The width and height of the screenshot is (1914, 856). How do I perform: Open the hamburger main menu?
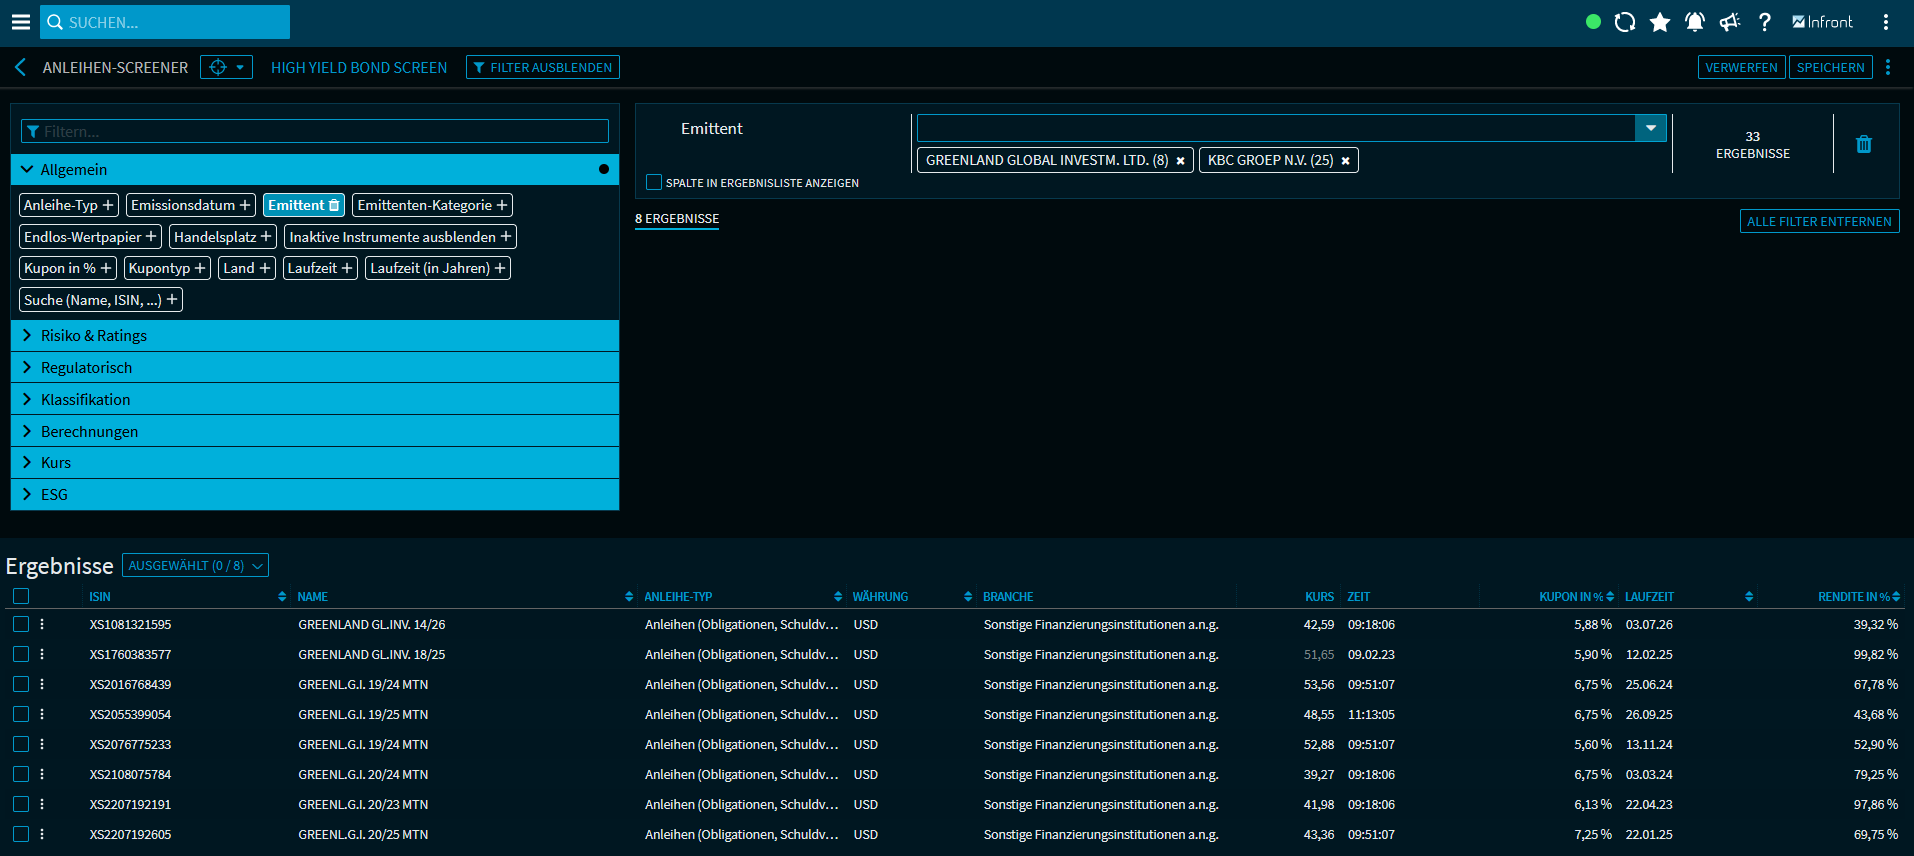(20, 22)
